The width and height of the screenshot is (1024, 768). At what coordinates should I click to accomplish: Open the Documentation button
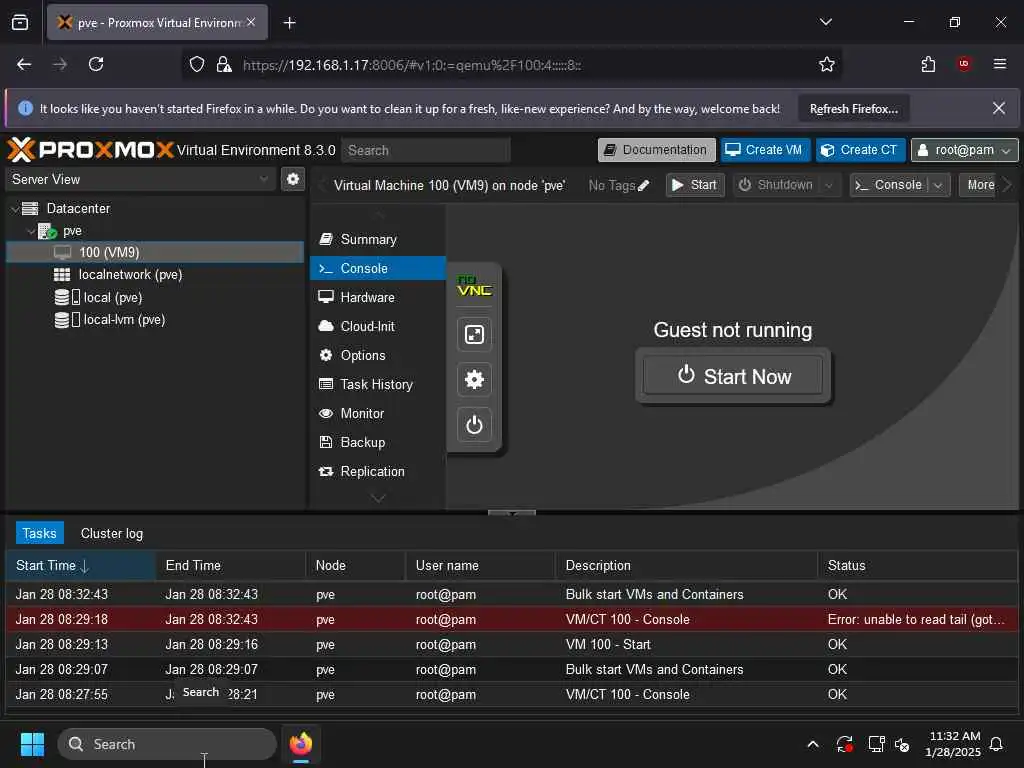[x=656, y=150]
